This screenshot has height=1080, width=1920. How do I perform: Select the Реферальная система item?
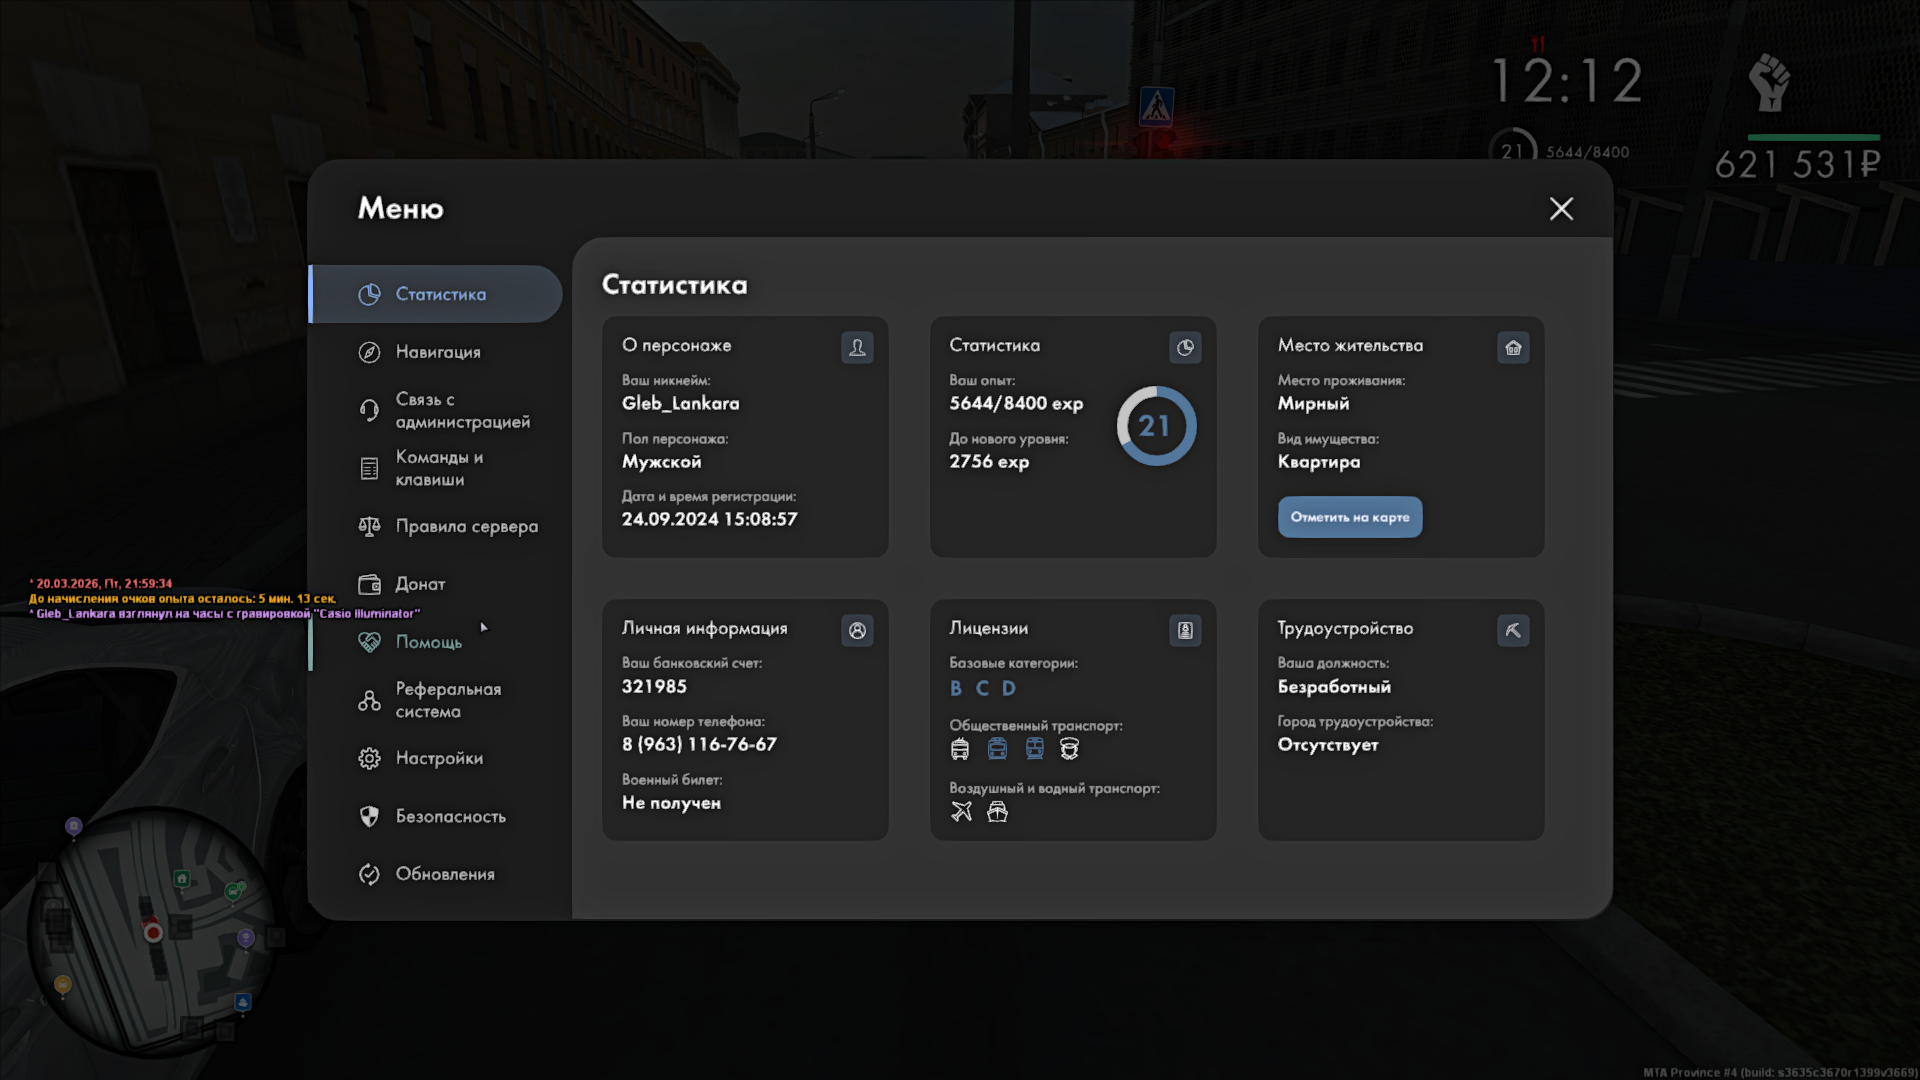[447, 700]
